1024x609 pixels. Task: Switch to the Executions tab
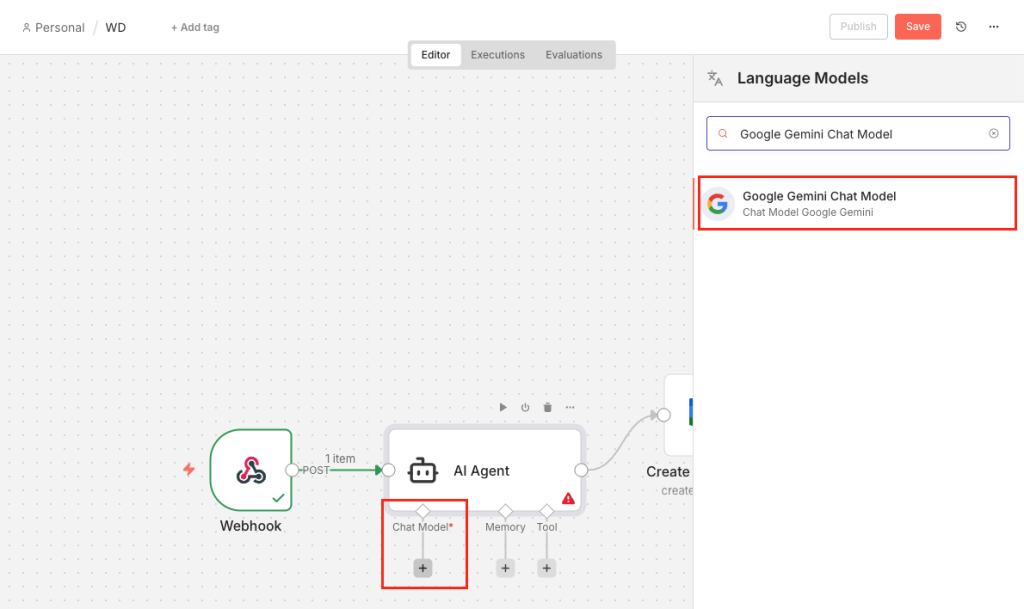coord(497,55)
